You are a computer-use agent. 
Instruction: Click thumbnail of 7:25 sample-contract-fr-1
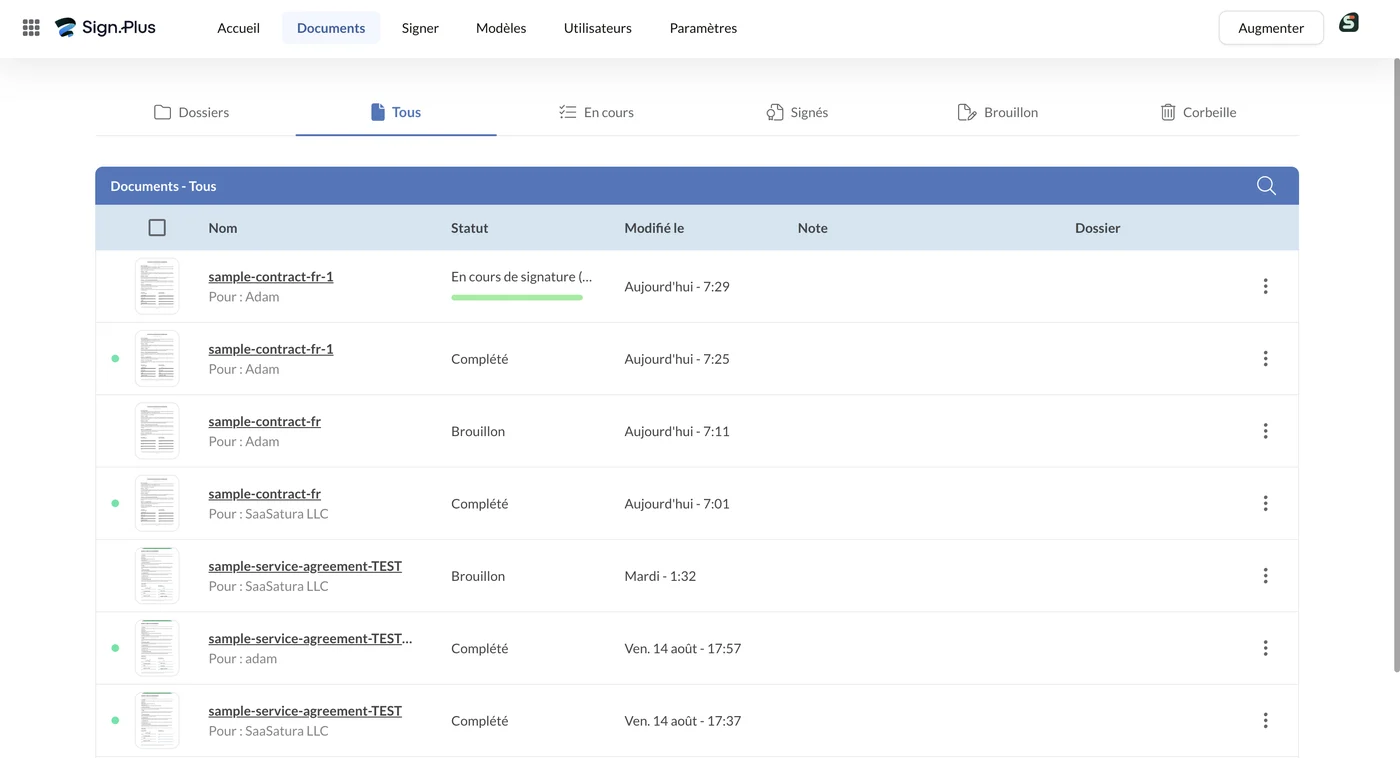(x=157, y=358)
